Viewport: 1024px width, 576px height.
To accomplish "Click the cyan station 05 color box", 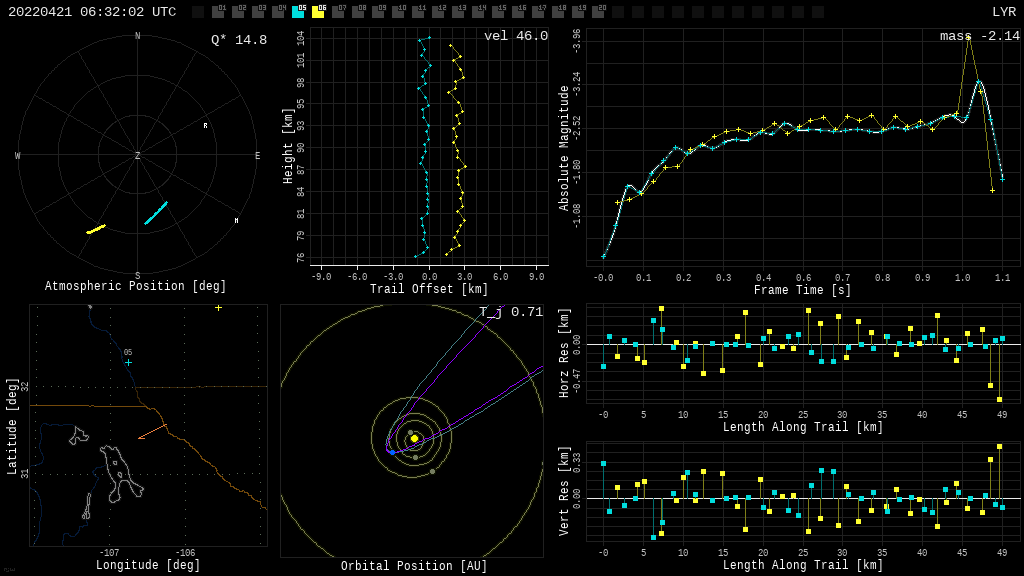I will tap(298, 12).
